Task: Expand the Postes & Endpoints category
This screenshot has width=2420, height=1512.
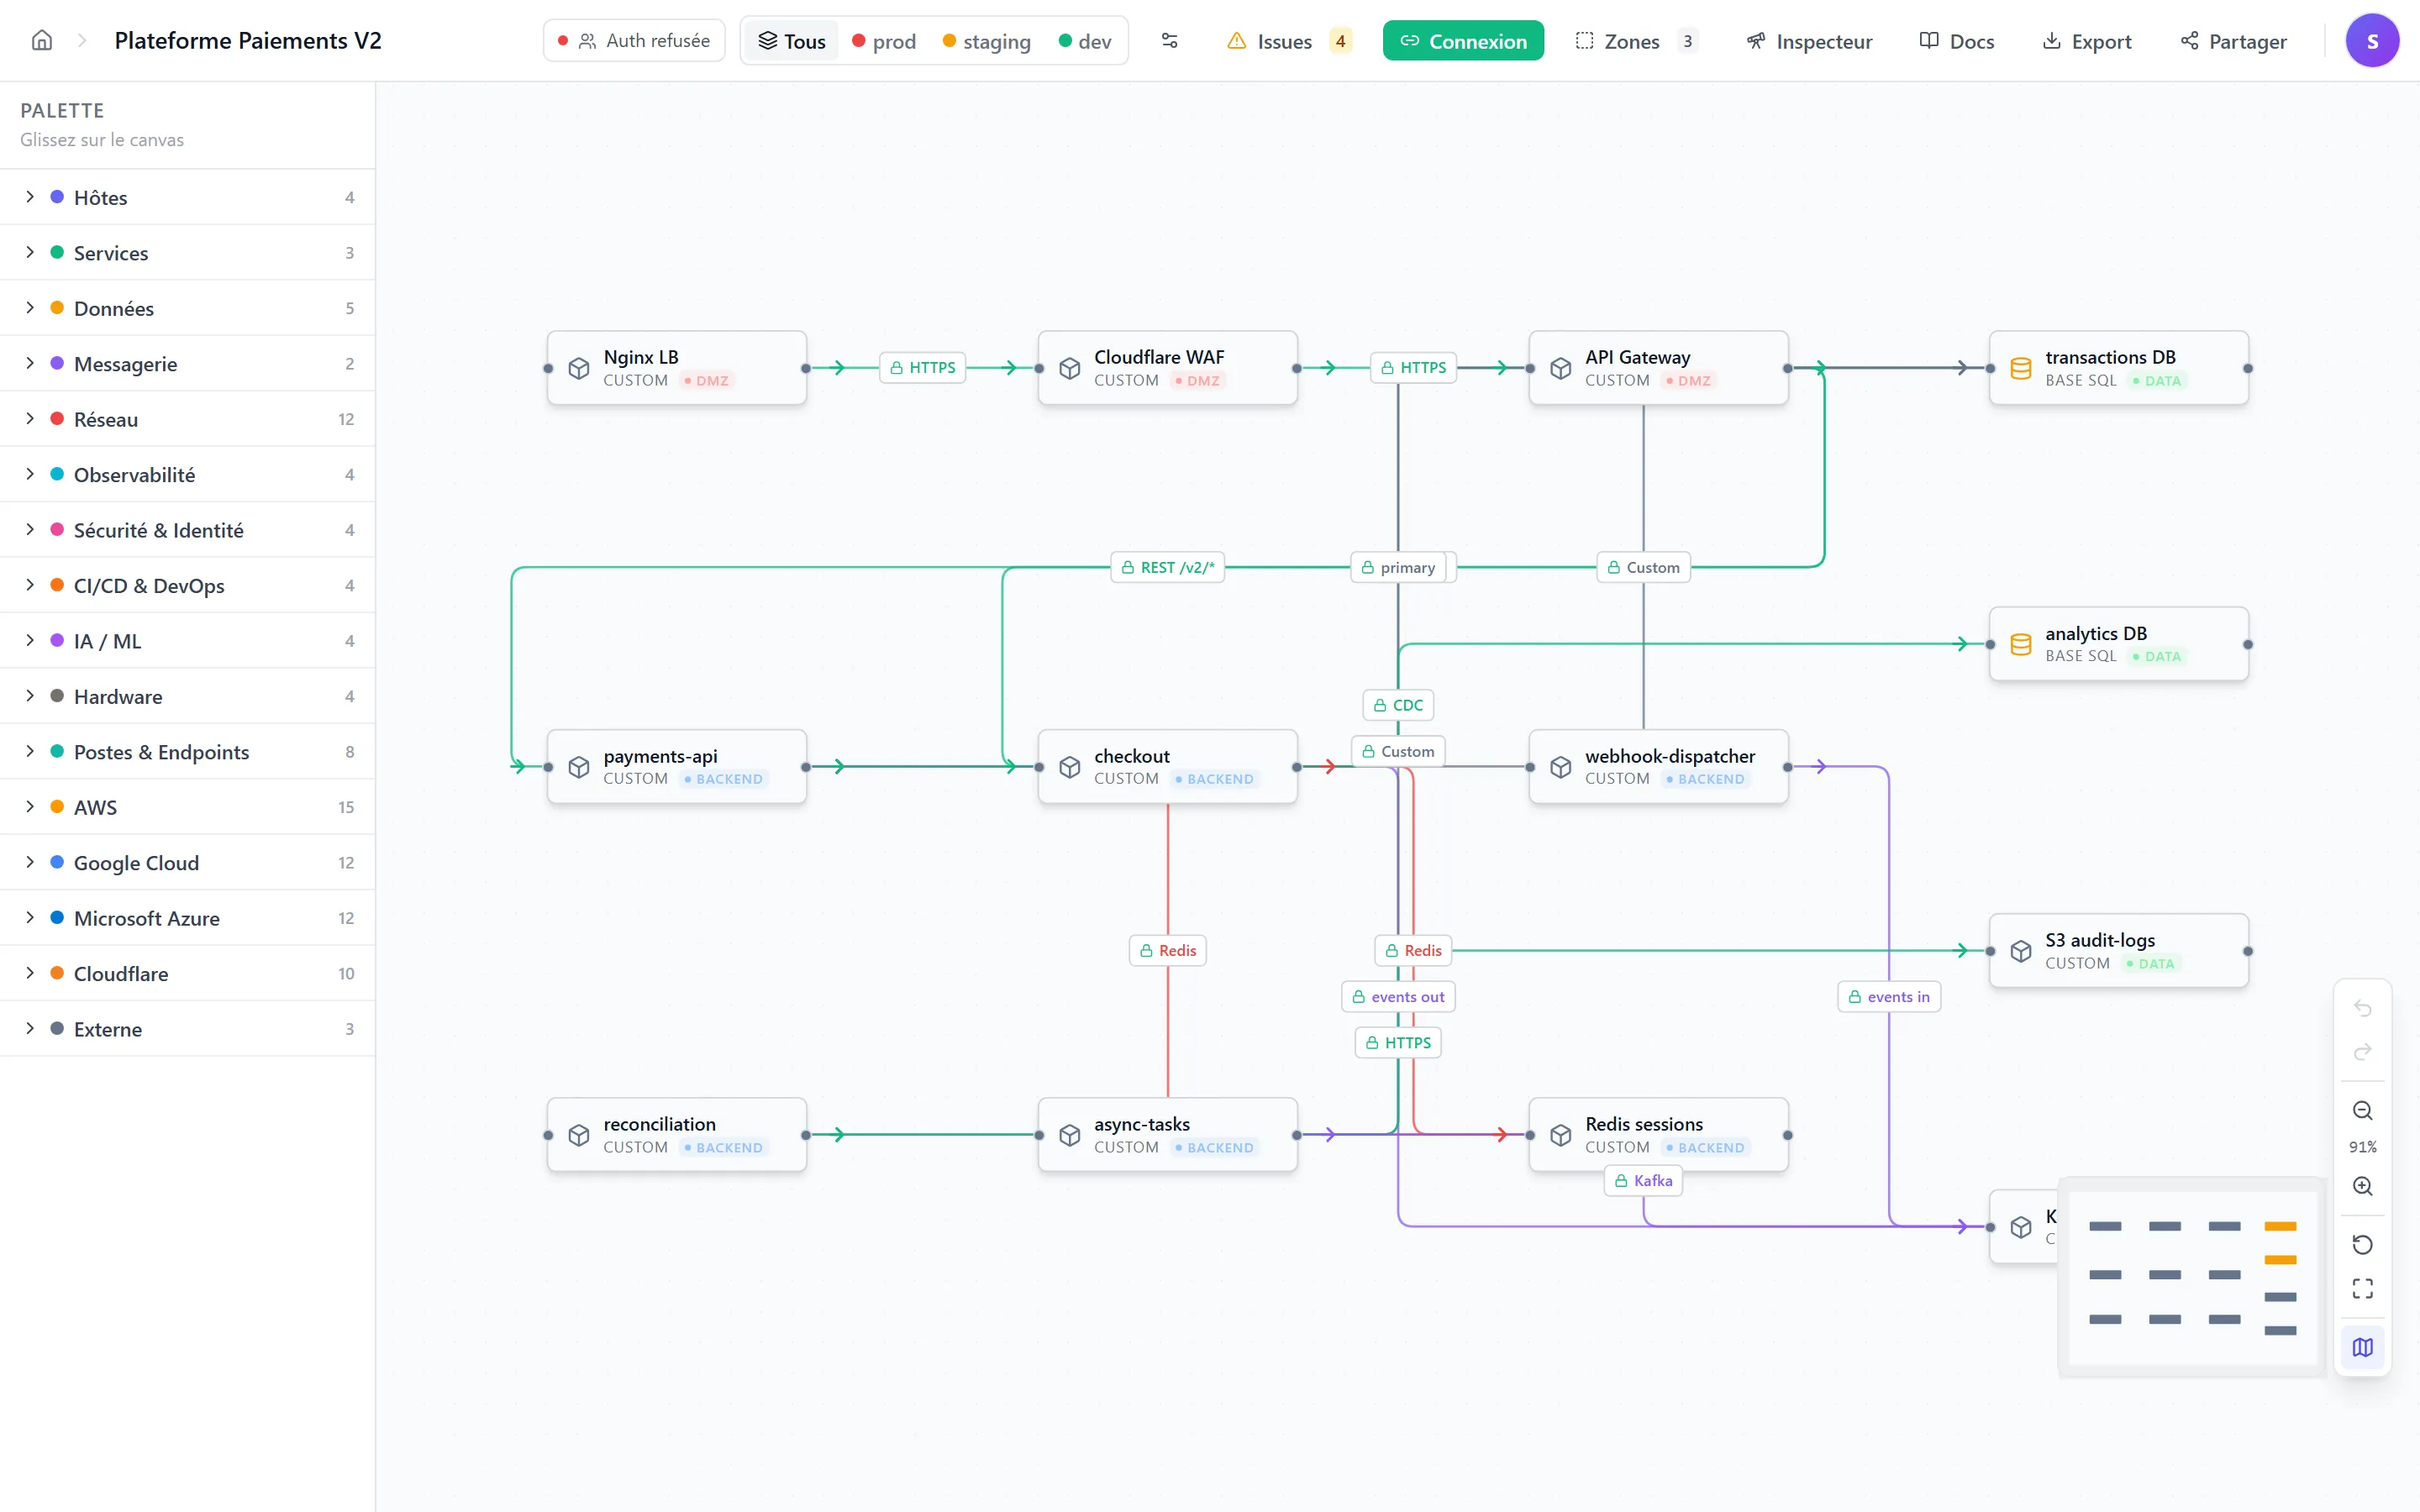Action: point(187,752)
